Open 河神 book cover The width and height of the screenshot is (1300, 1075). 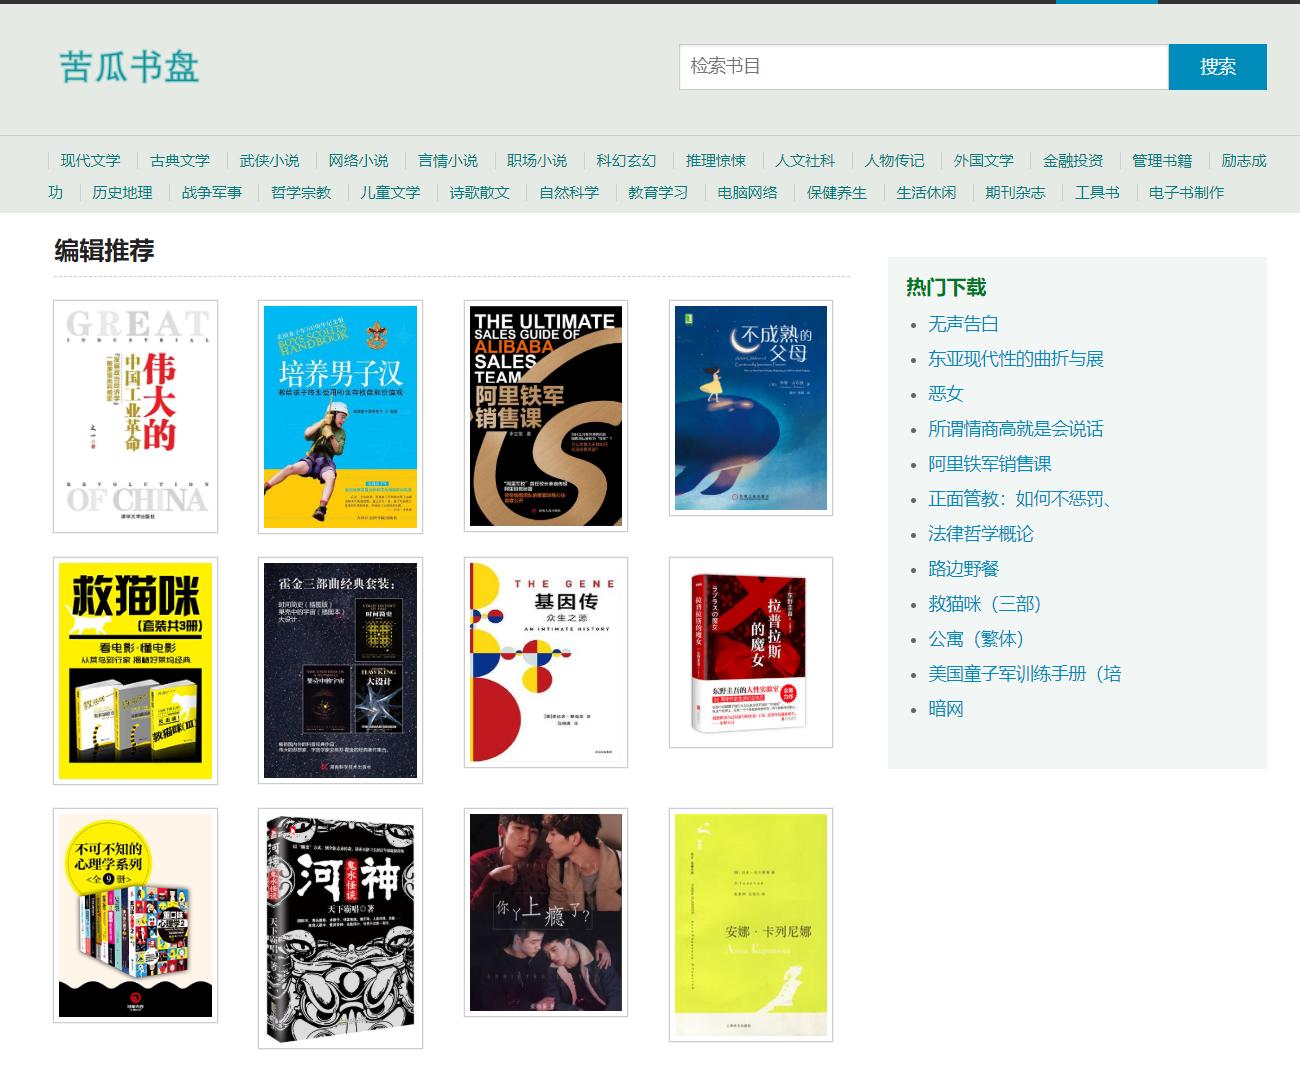340,928
